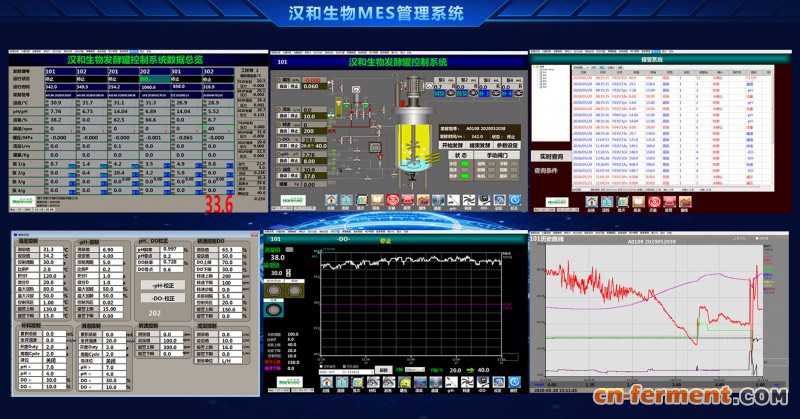This screenshot has width=800, height=419.
Task: Open -DO- meter icon in control window toolbar
Action: point(484,200)
